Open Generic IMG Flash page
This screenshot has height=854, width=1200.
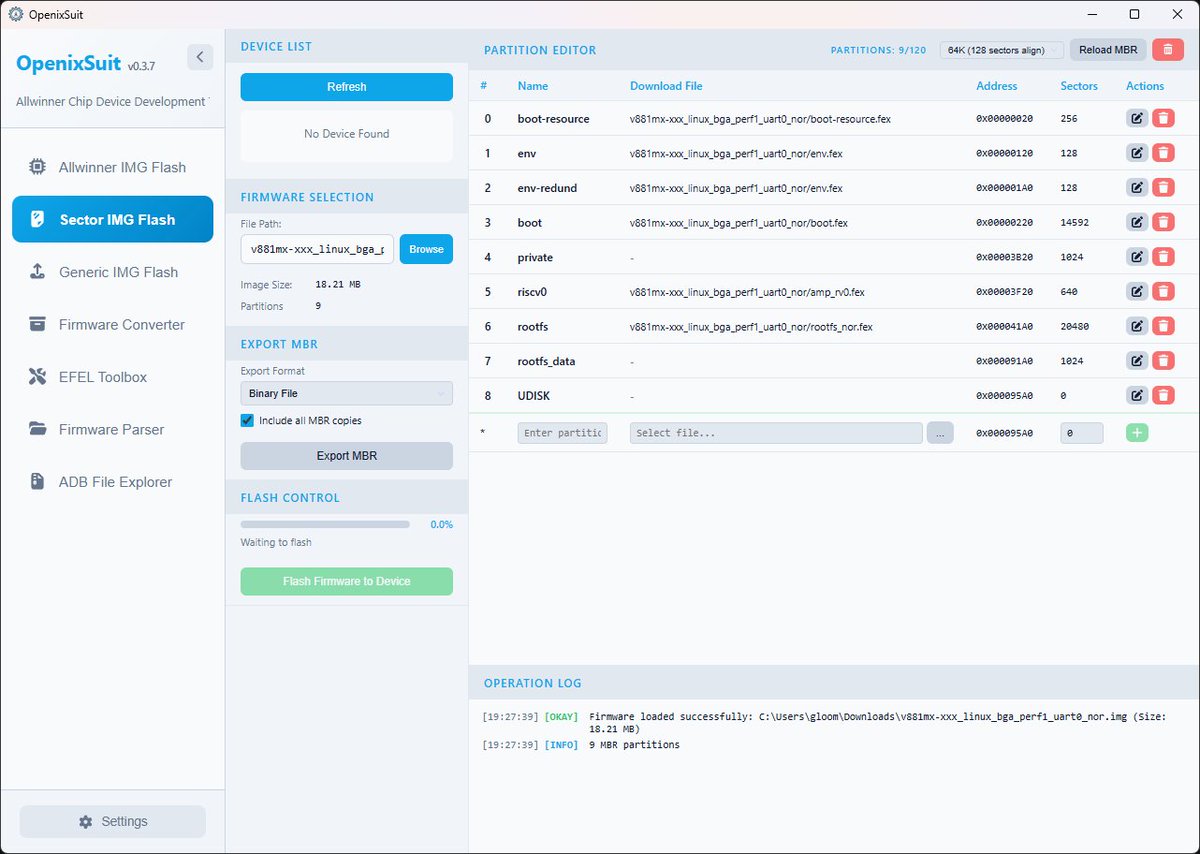point(112,272)
